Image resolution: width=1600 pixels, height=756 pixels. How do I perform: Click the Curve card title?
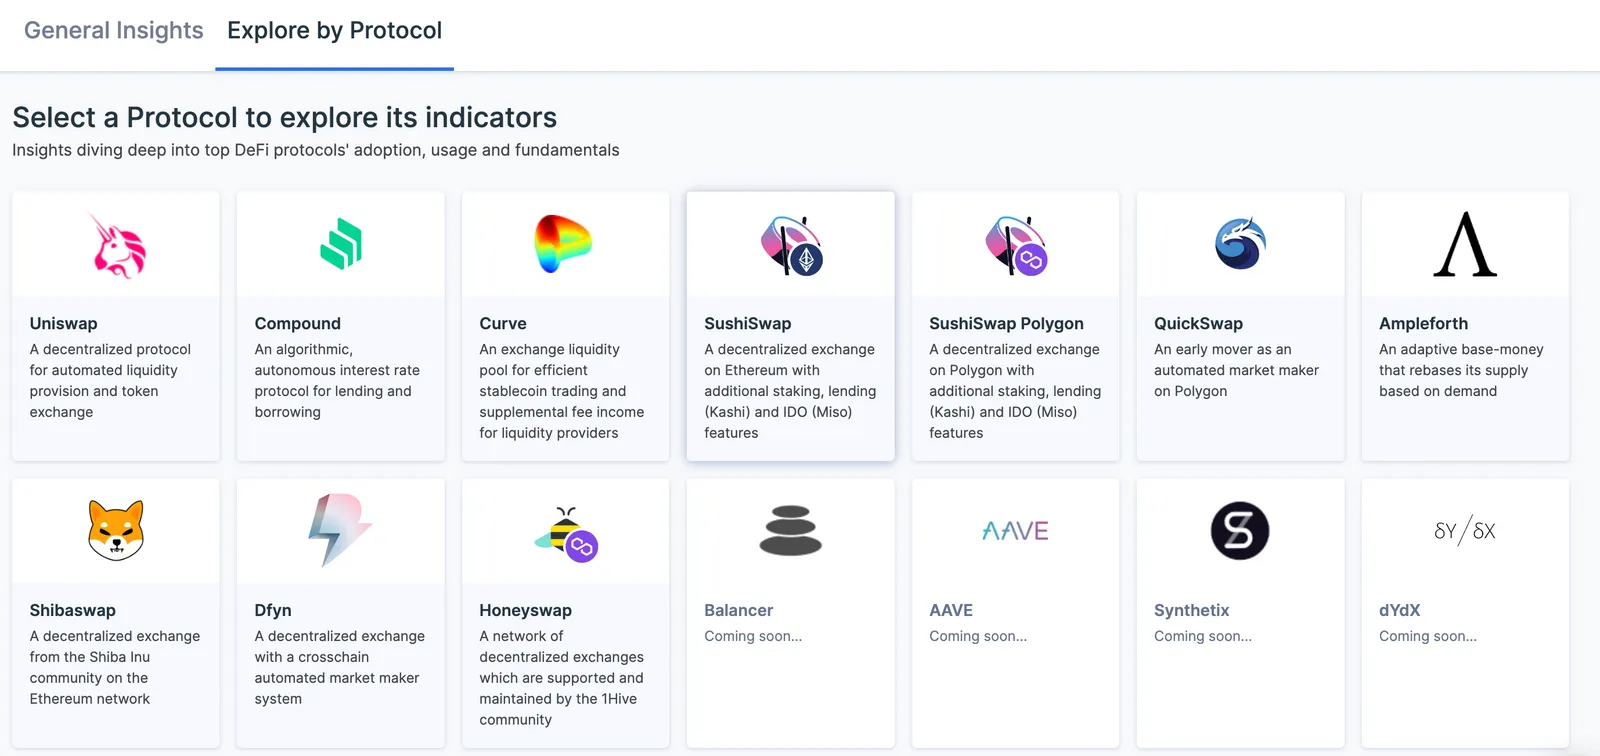pyautogui.click(x=503, y=324)
